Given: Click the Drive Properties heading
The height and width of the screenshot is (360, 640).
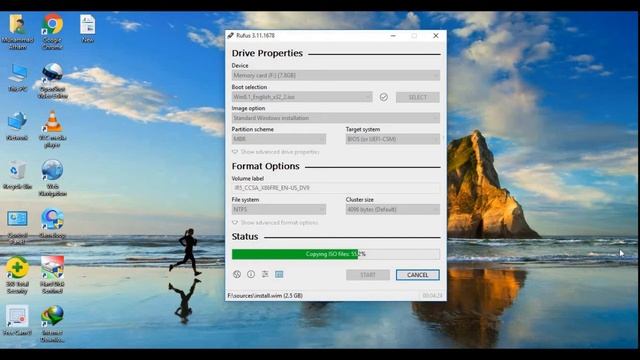Looking at the screenshot, I should [267, 53].
